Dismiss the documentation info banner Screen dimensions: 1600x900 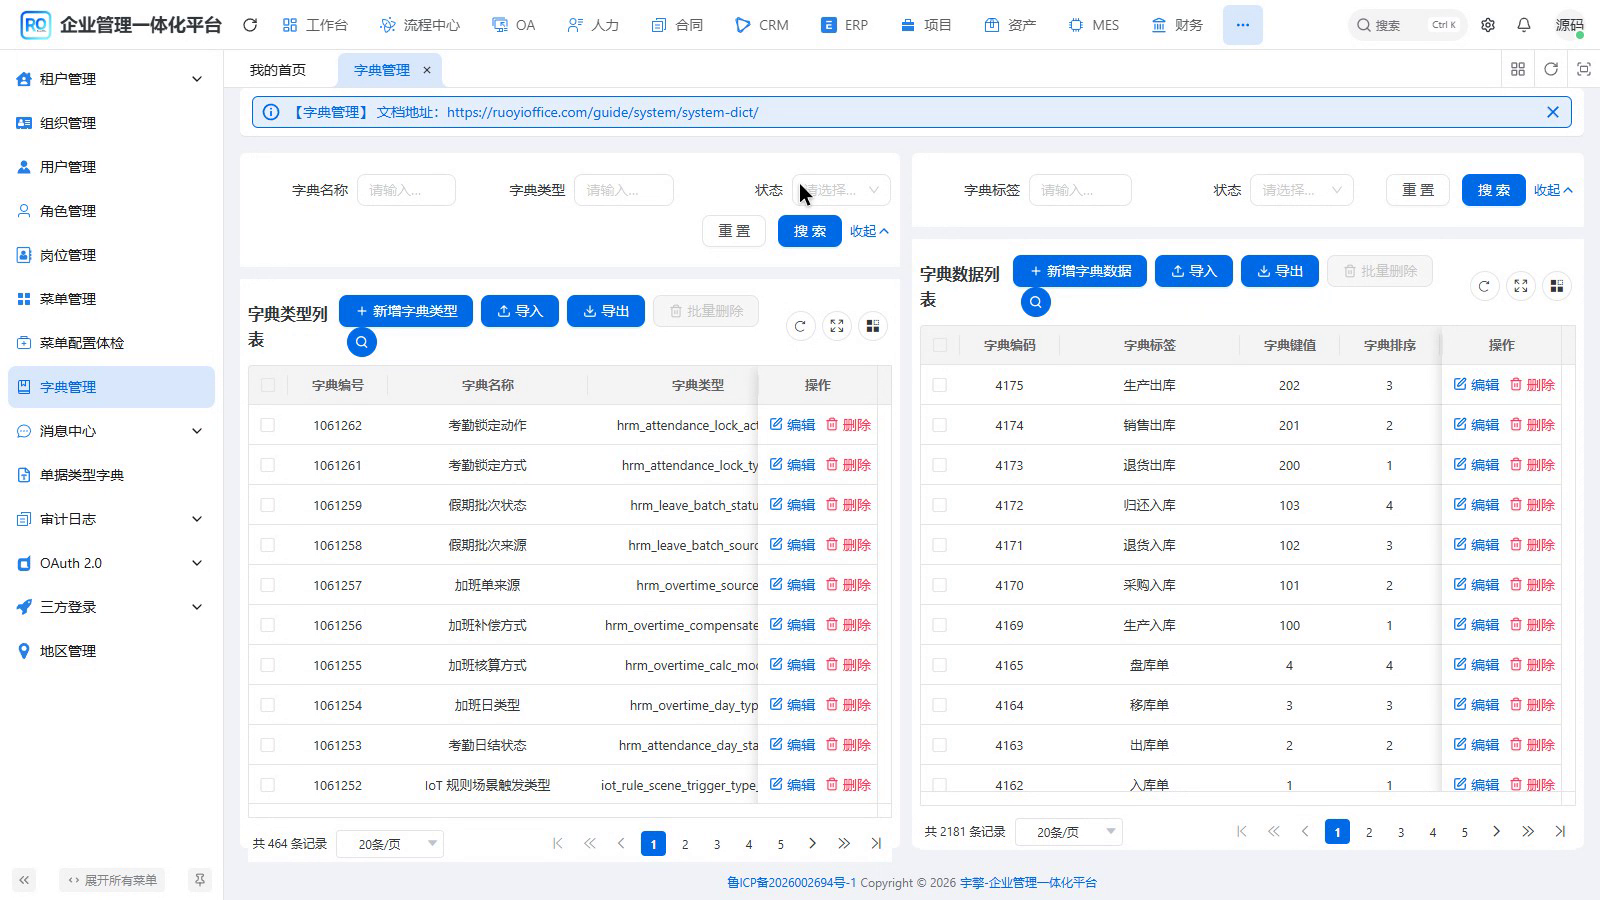tap(1553, 112)
